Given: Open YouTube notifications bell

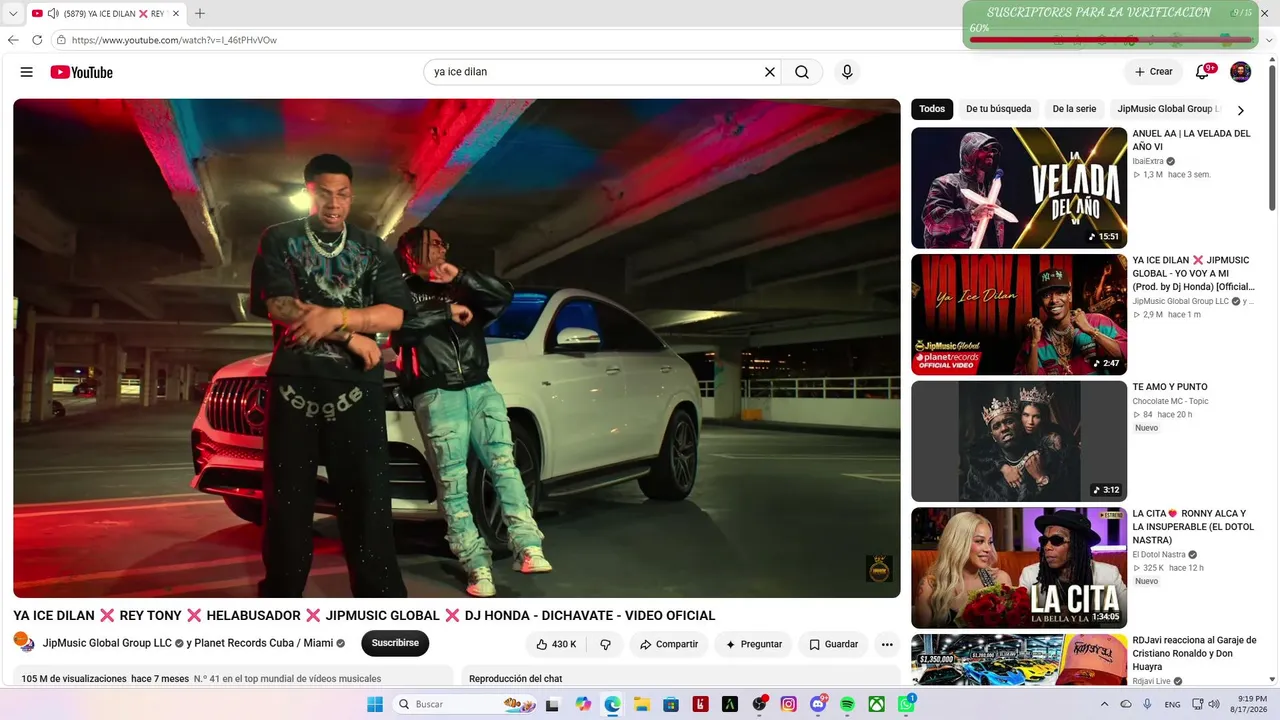Looking at the screenshot, I should pyautogui.click(x=1203, y=72).
